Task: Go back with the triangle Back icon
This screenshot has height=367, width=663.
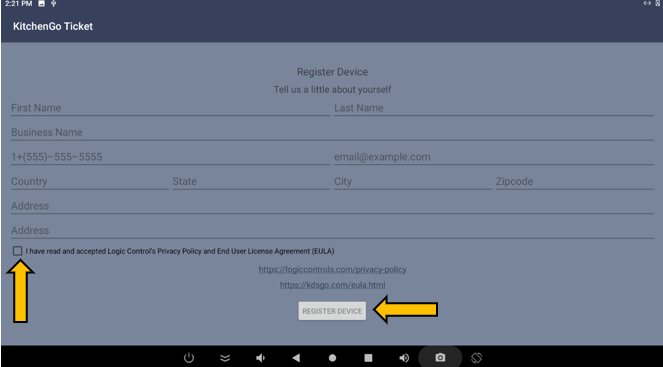Action: [x=296, y=358]
